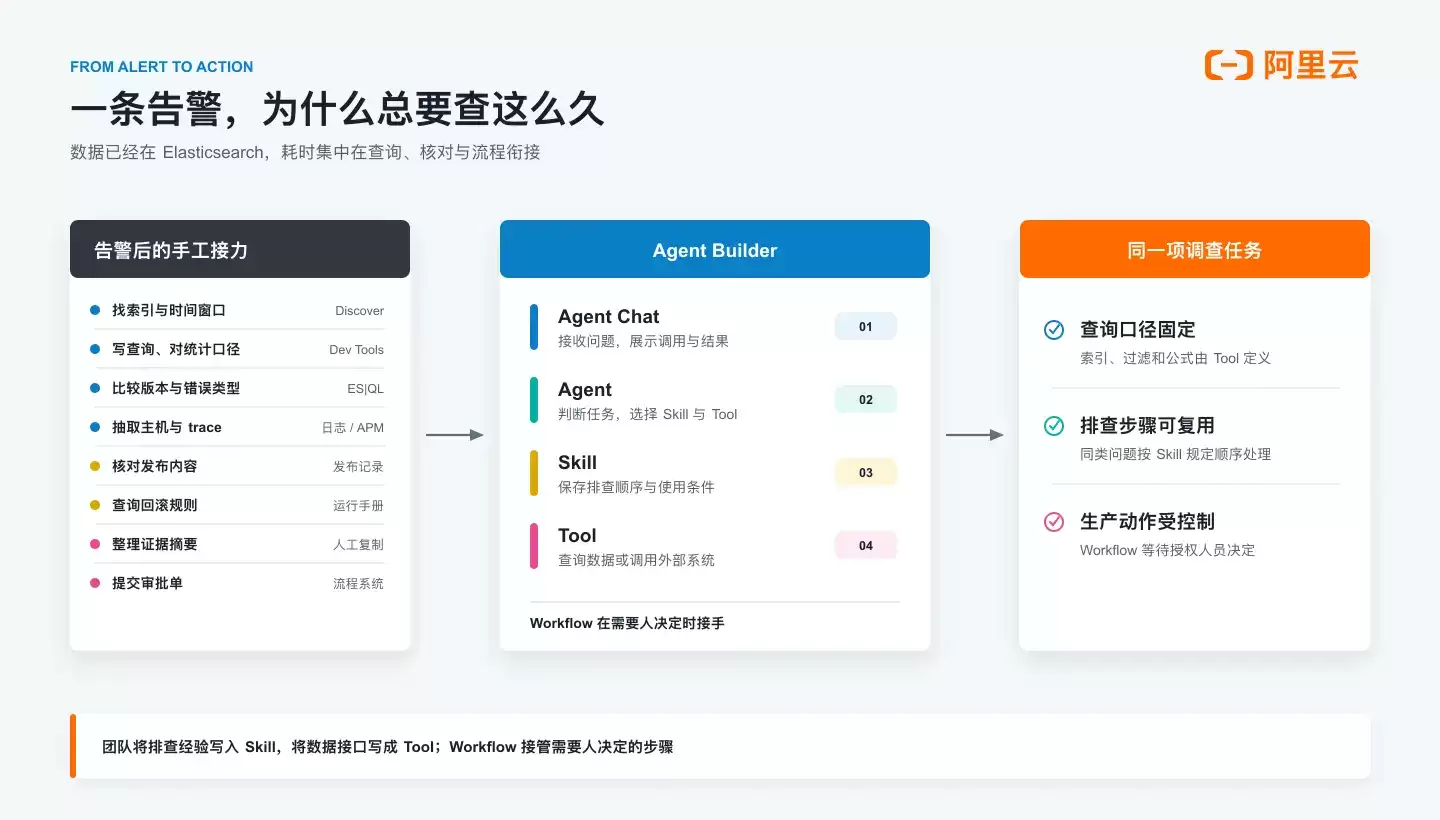1440x820 pixels.
Task: Select the 03 badge for Skill
Action: click(x=866, y=472)
